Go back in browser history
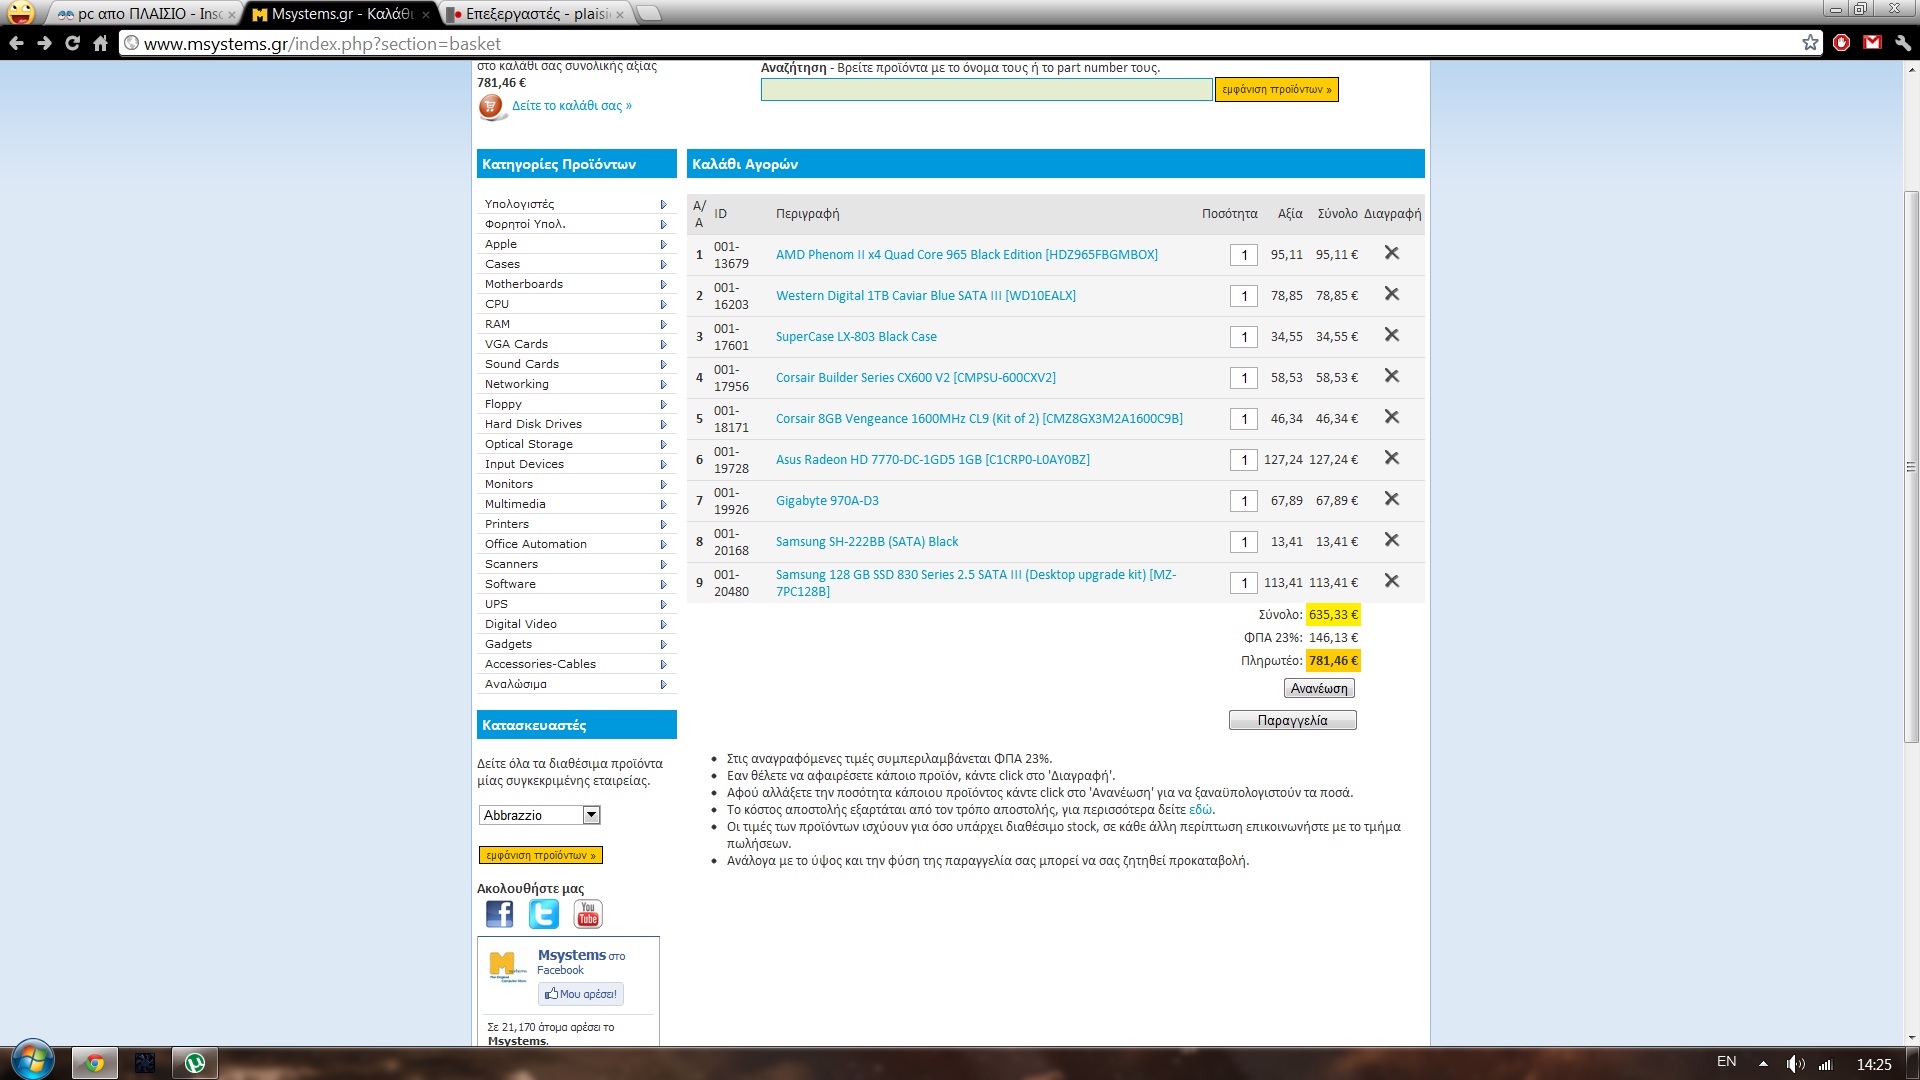Image resolution: width=1920 pixels, height=1080 pixels. pos(16,43)
